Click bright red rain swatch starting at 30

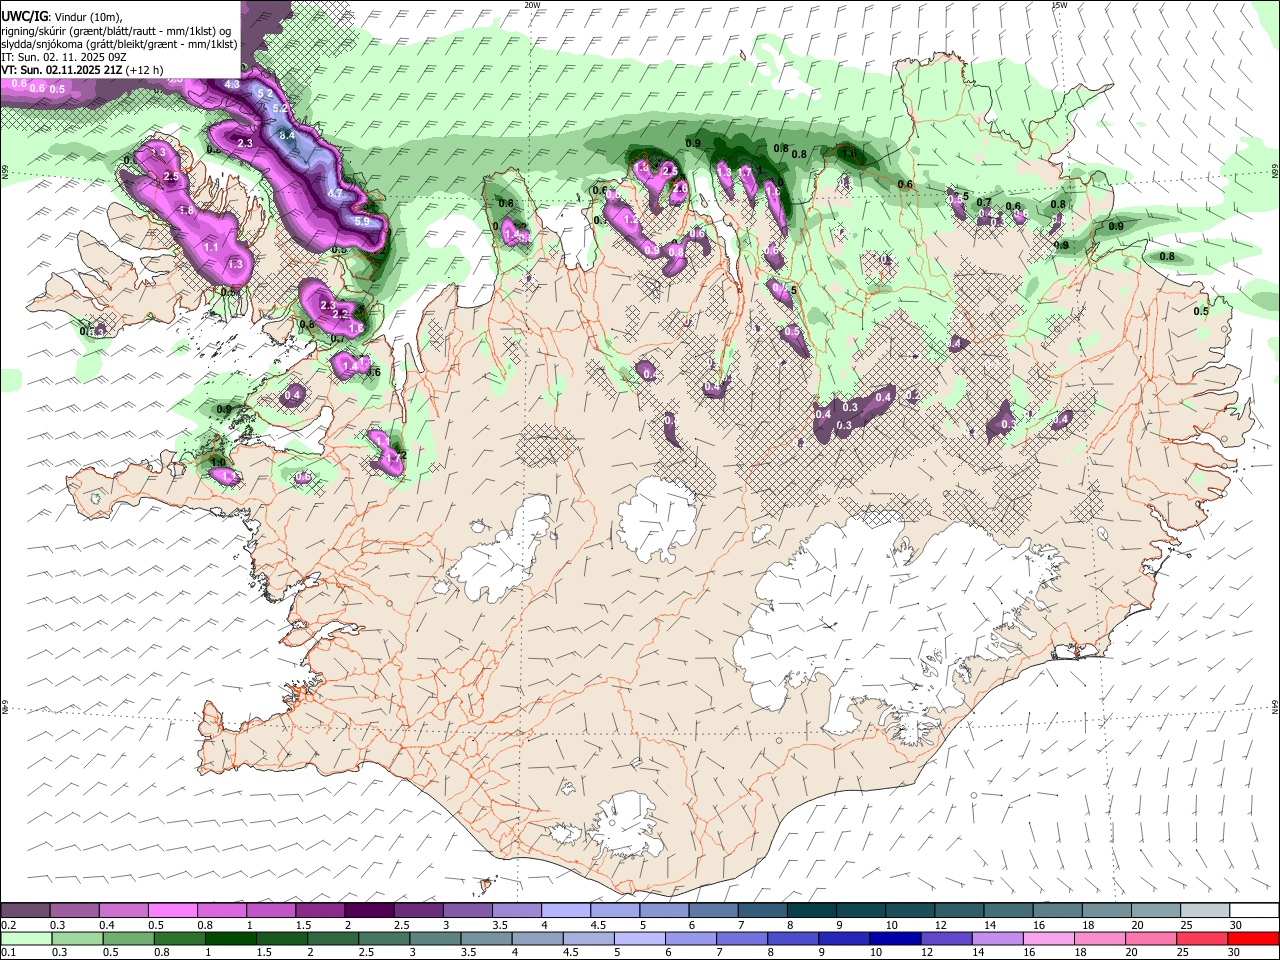click(1254, 939)
